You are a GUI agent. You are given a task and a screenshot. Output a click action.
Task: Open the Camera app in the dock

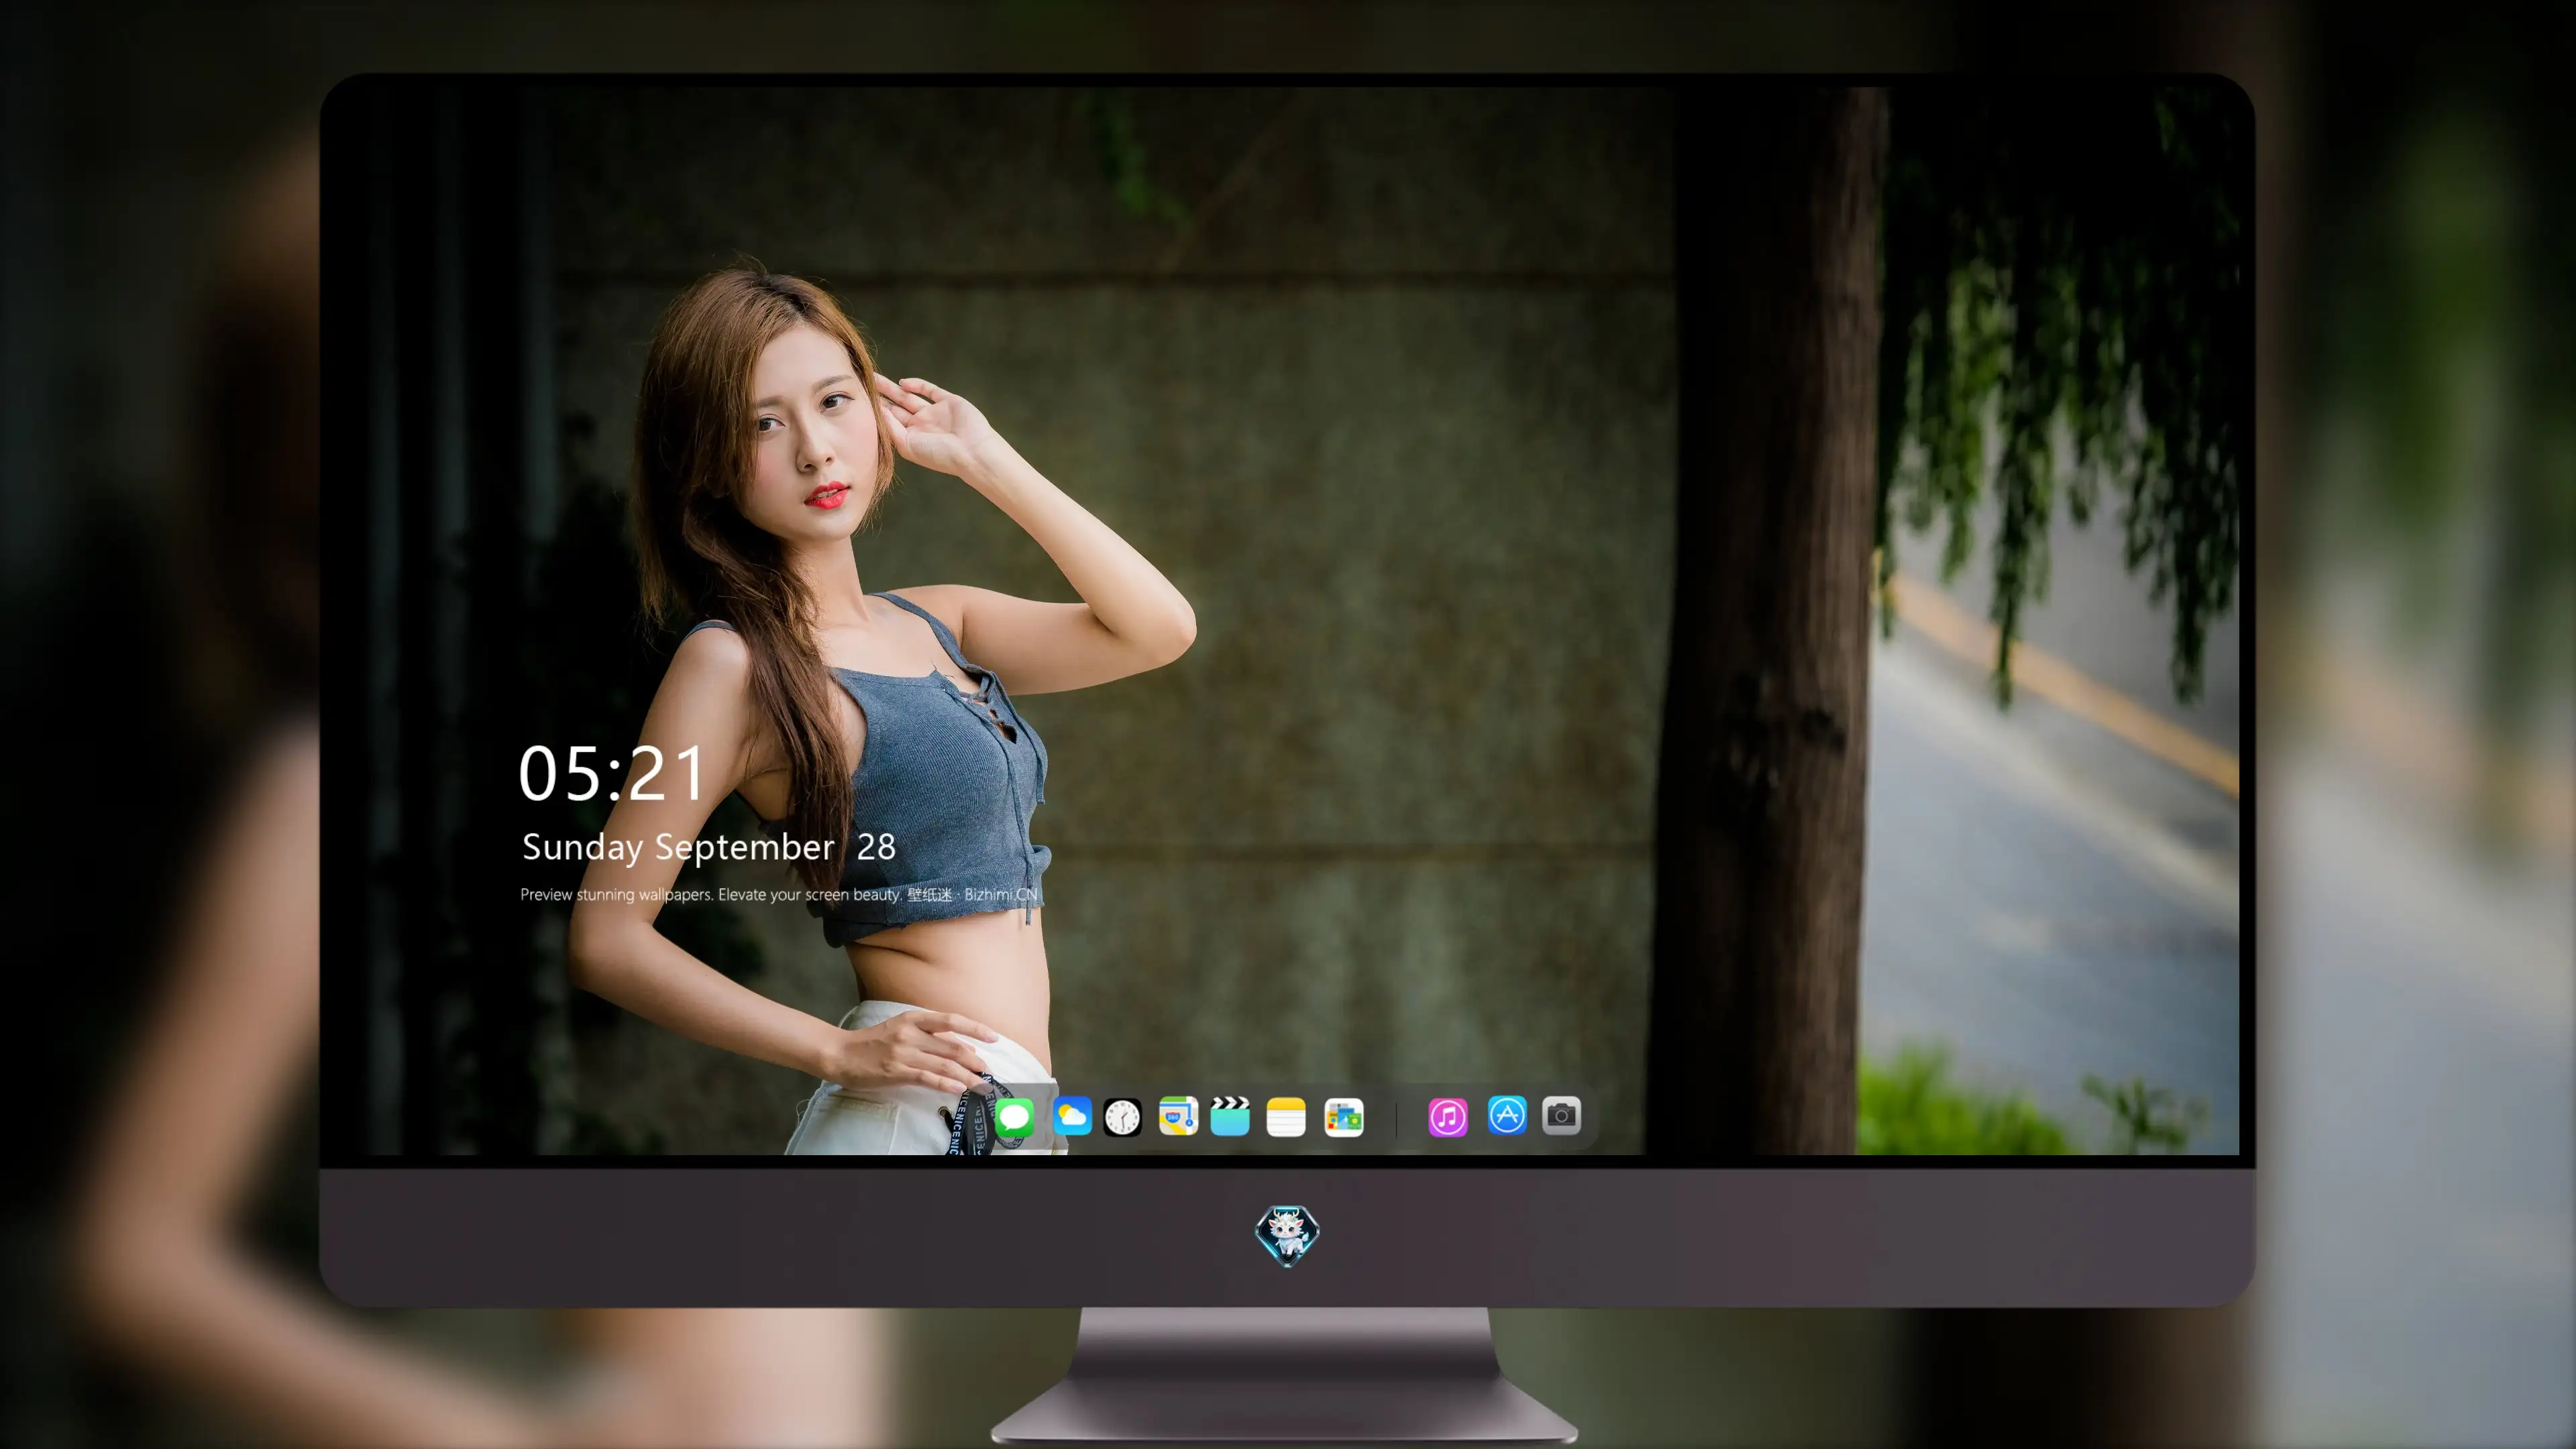(1561, 1115)
